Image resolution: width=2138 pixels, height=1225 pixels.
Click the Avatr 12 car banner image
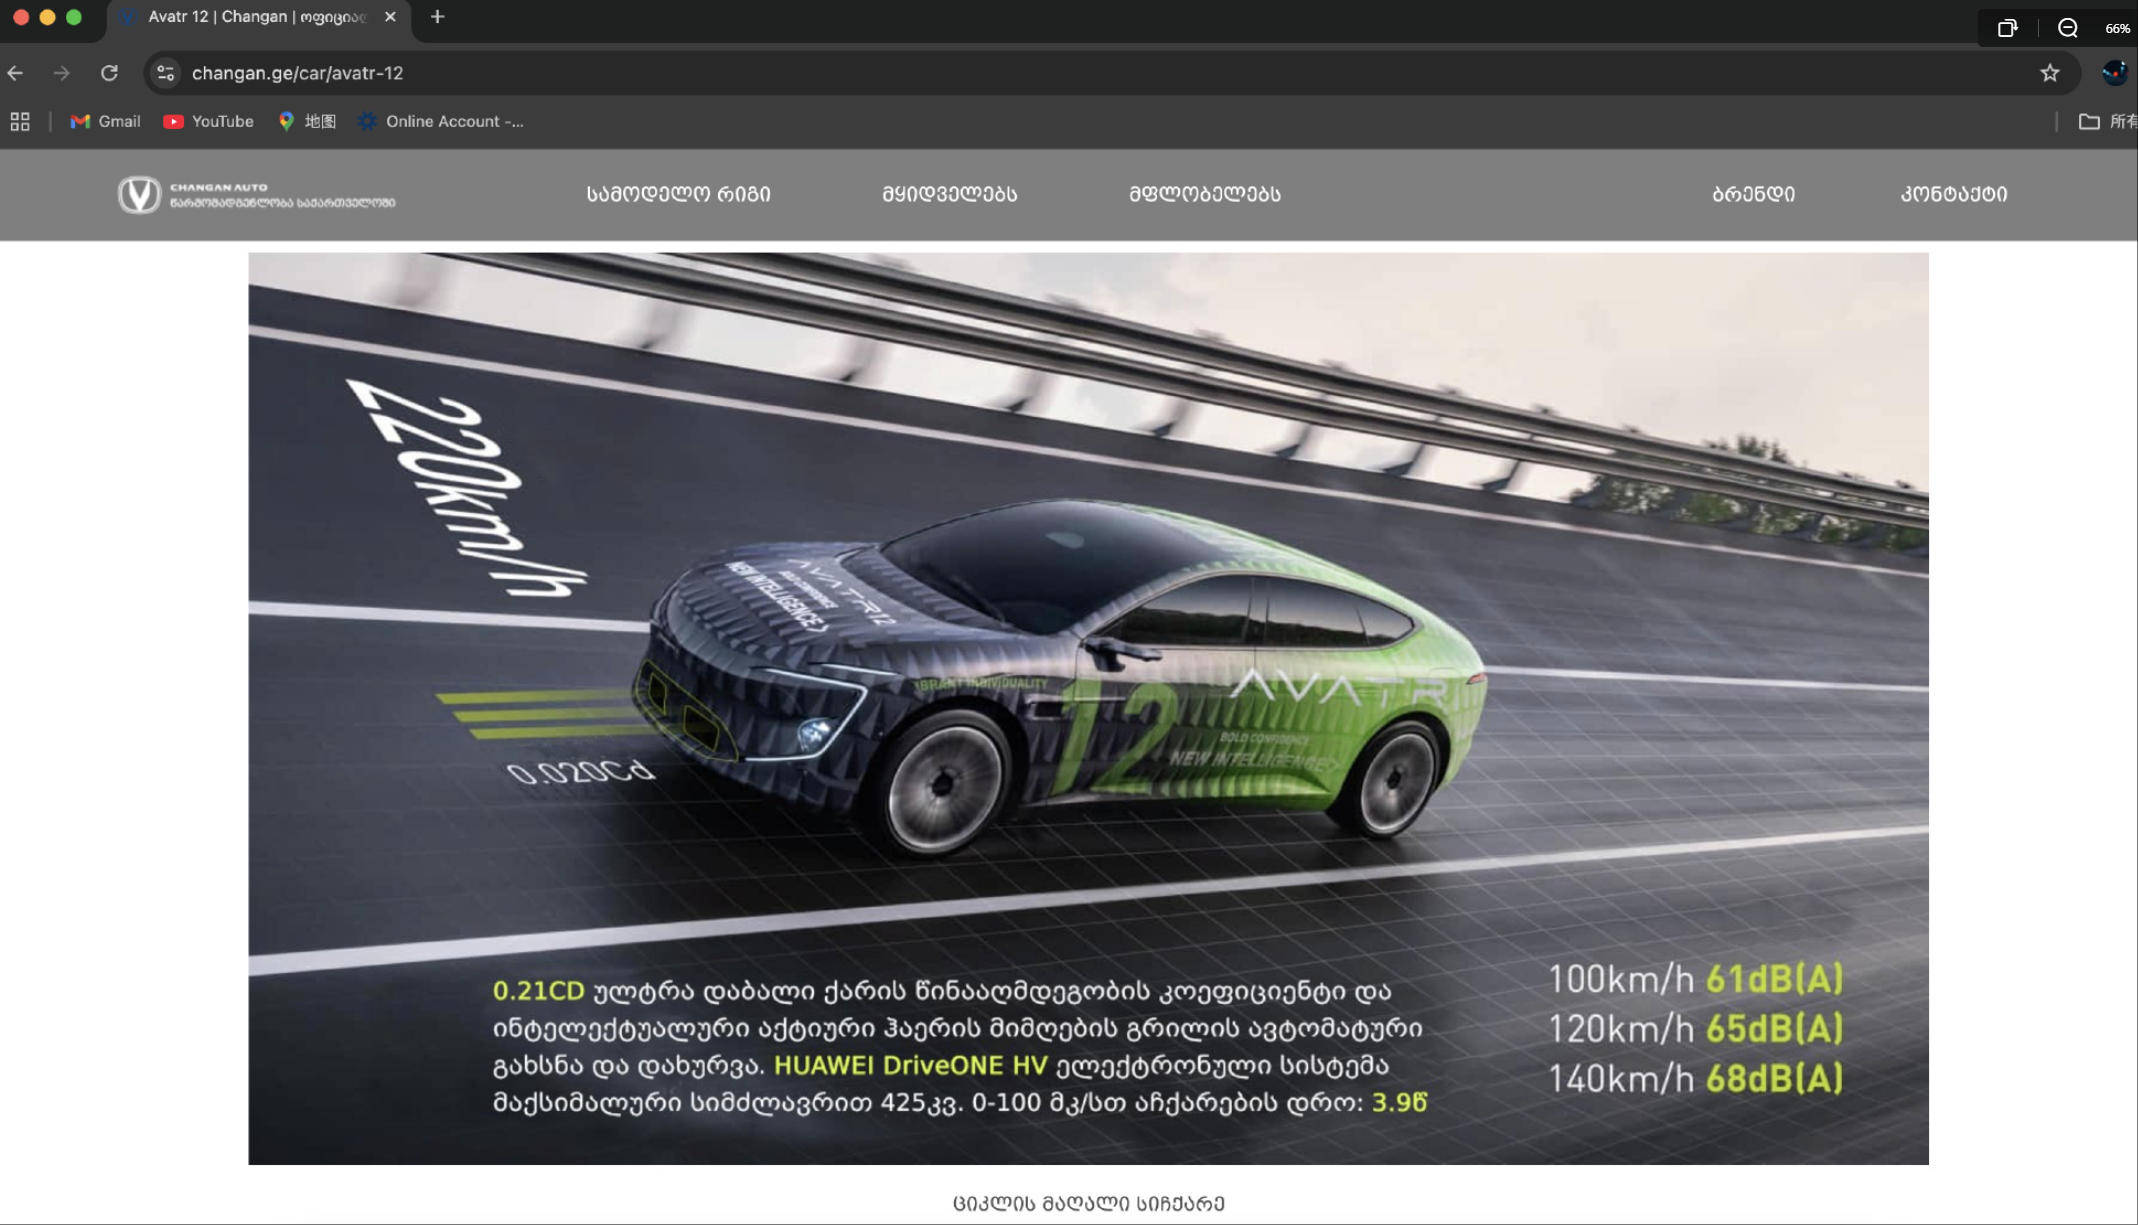(1088, 708)
